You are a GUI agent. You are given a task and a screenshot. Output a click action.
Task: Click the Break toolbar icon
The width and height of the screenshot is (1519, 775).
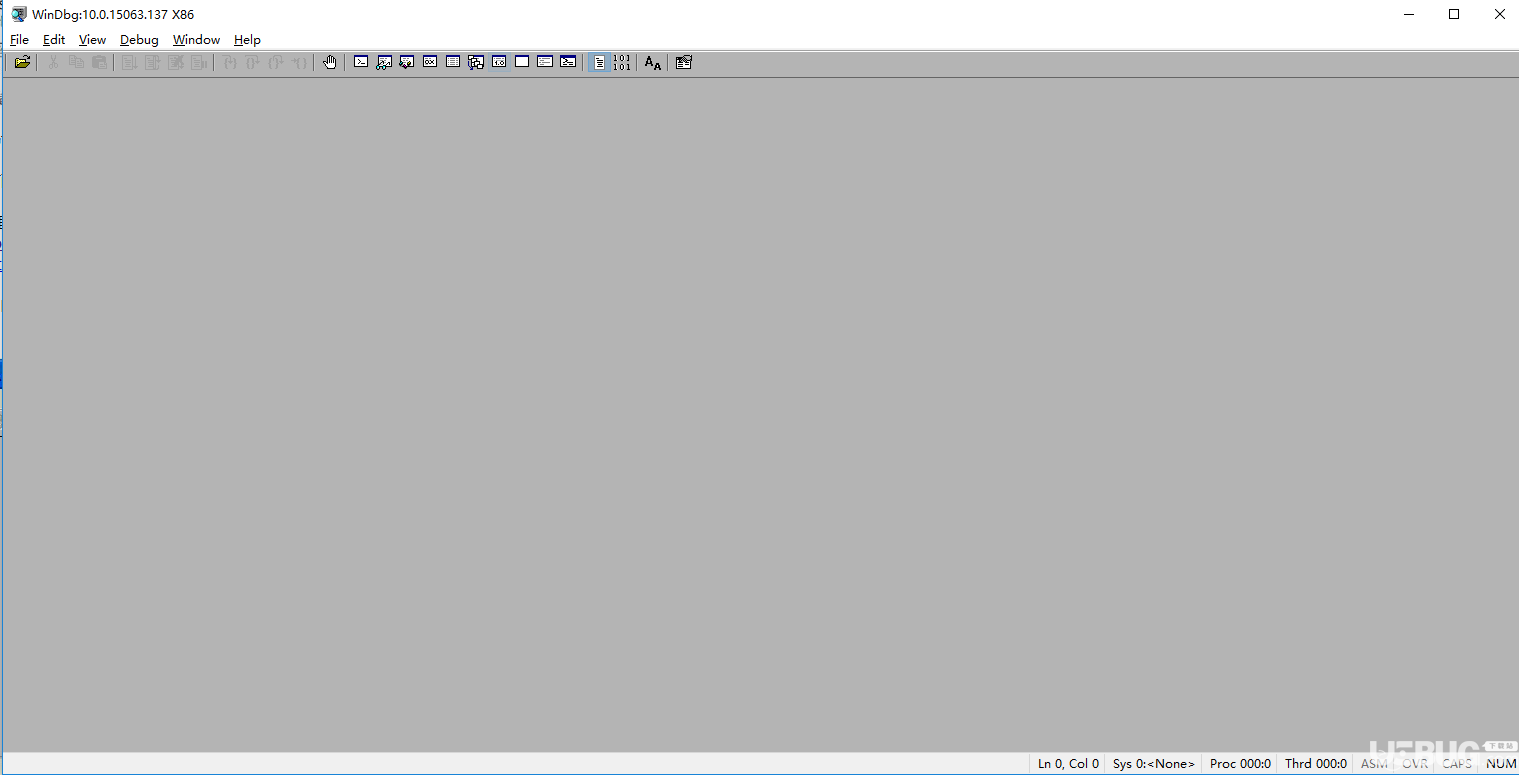pyautogui.click(x=199, y=62)
